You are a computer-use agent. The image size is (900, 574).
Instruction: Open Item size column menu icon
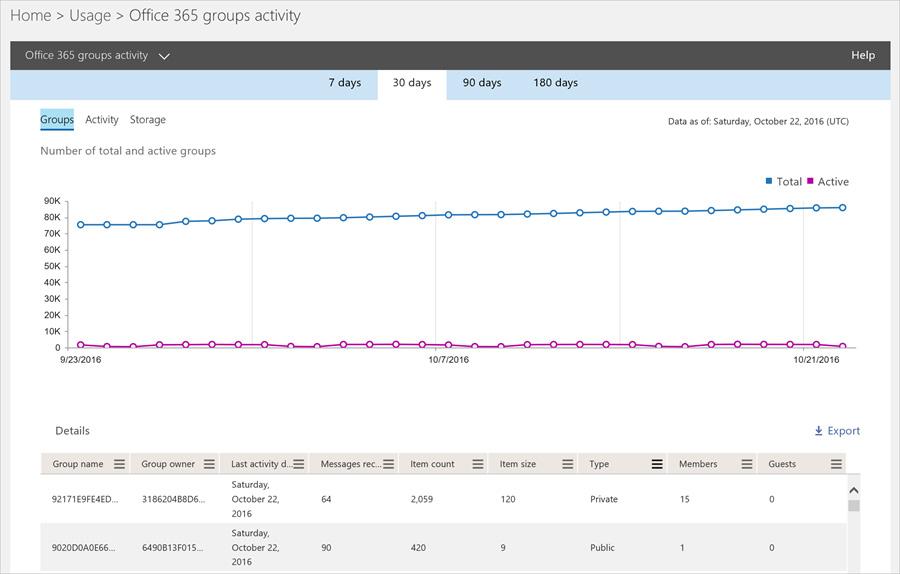[568, 464]
